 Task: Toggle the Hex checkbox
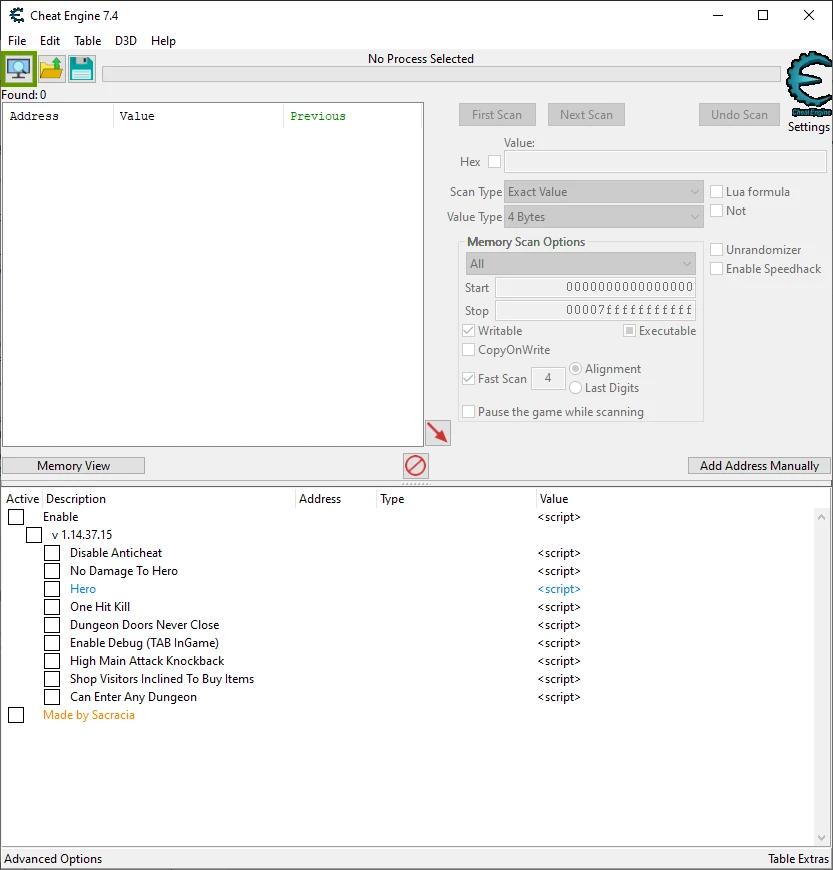(494, 161)
